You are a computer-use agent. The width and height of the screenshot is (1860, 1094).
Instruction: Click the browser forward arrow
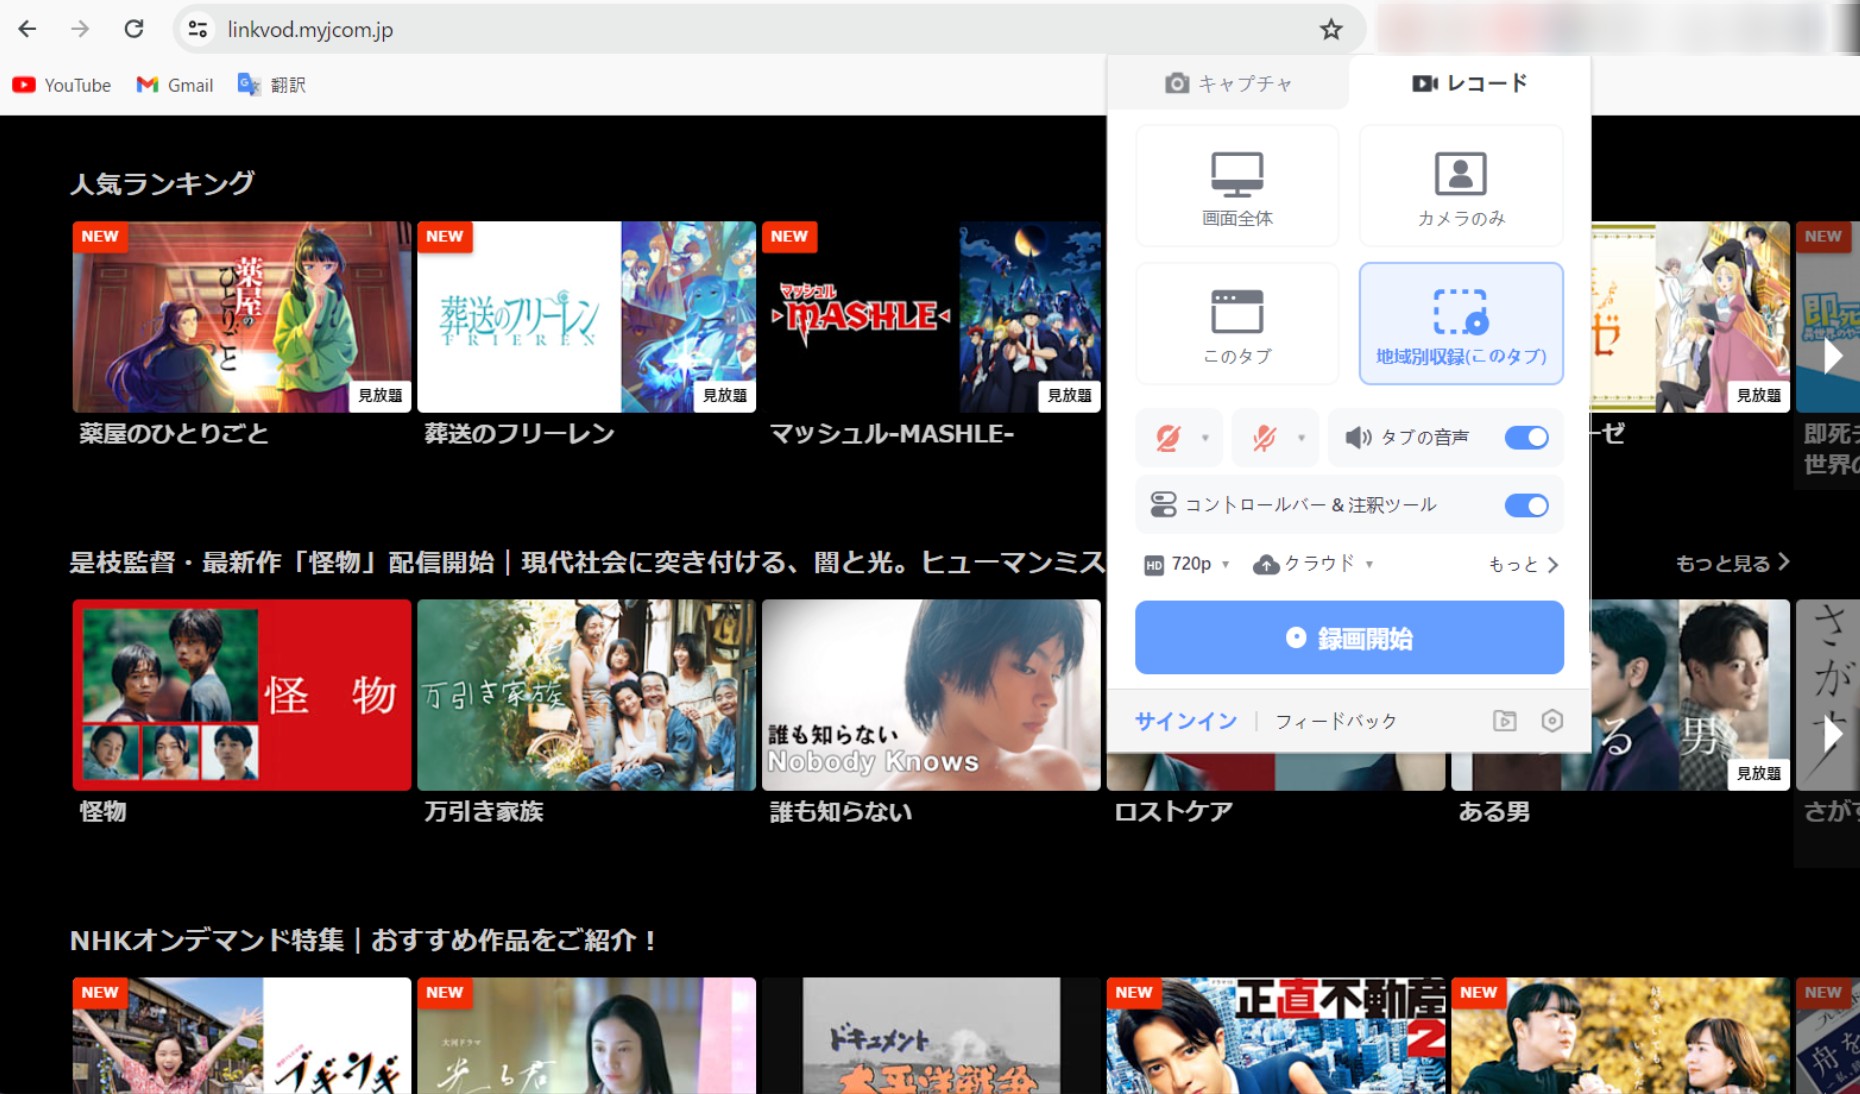point(80,29)
